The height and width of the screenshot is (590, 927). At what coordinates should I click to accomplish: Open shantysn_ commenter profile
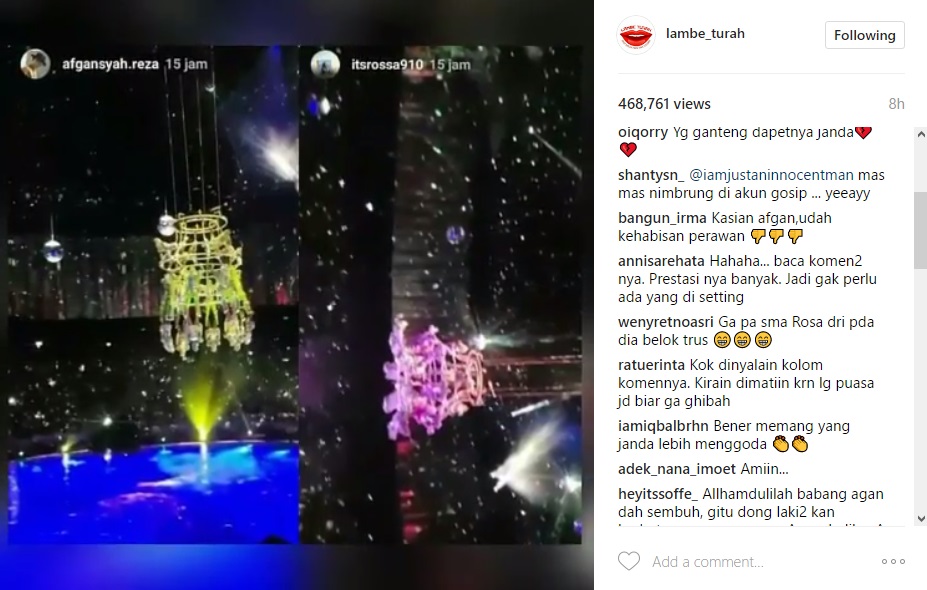pos(651,175)
